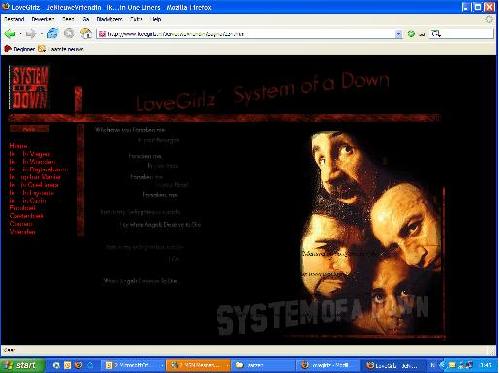Click the green Go button beside address bar

[x=412, y=34]
